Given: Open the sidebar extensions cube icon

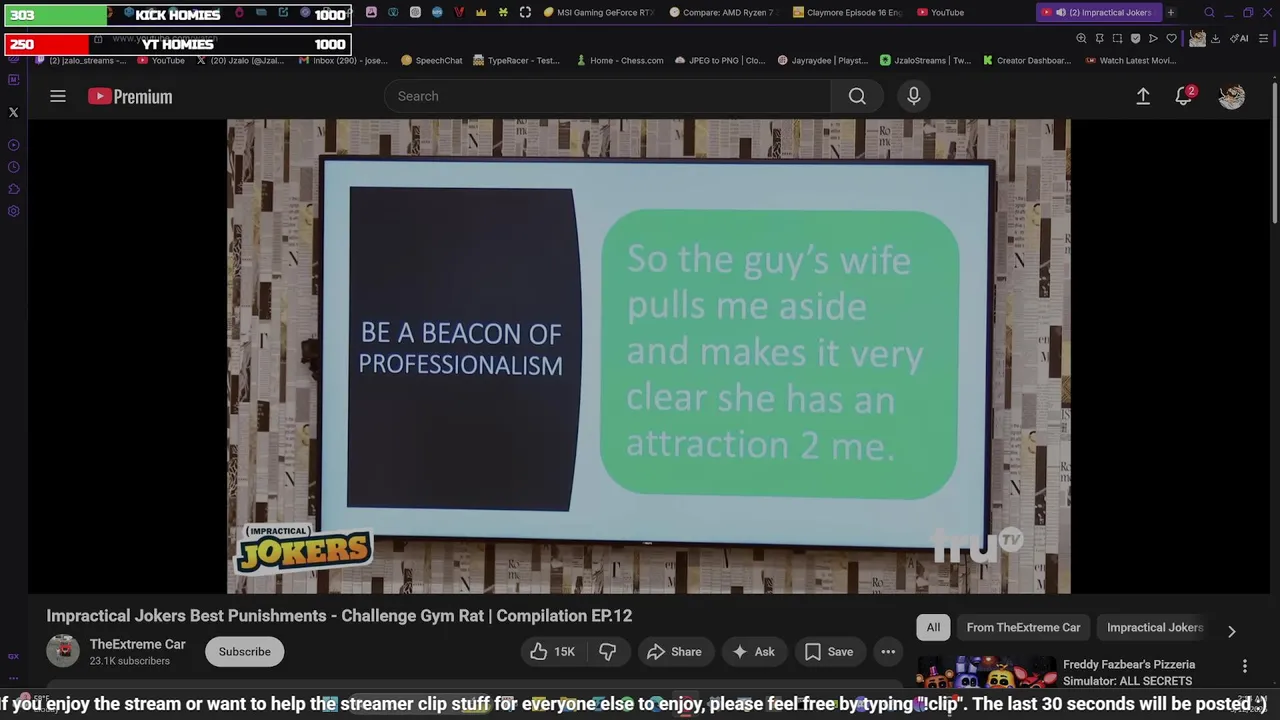Looking at the screenshot, I should [x=13, y=189].
